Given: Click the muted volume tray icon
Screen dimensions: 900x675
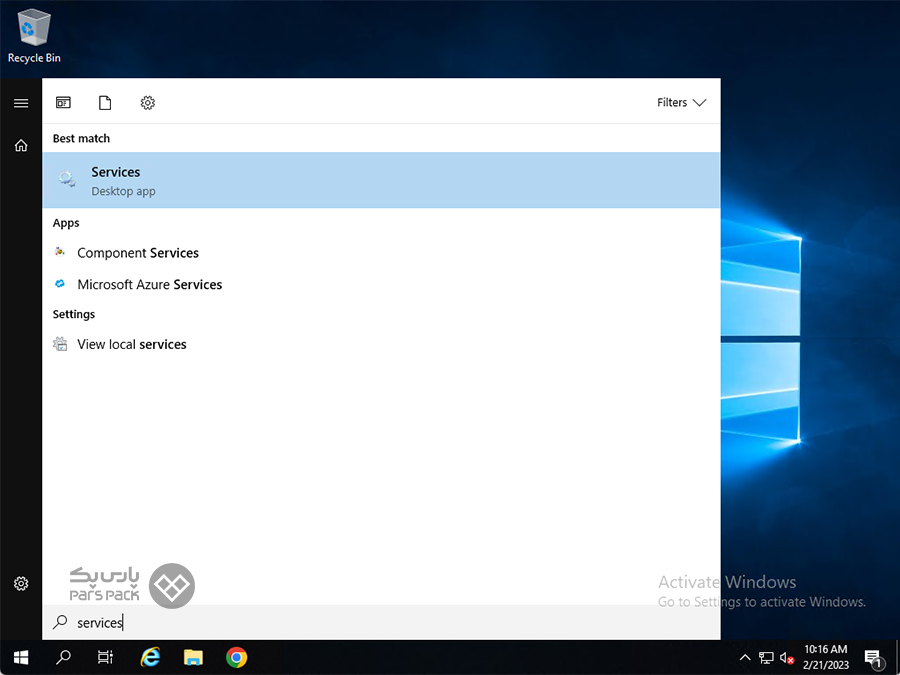Looking at the screenshot, I should pyautogui.click(x=787, y=658).
